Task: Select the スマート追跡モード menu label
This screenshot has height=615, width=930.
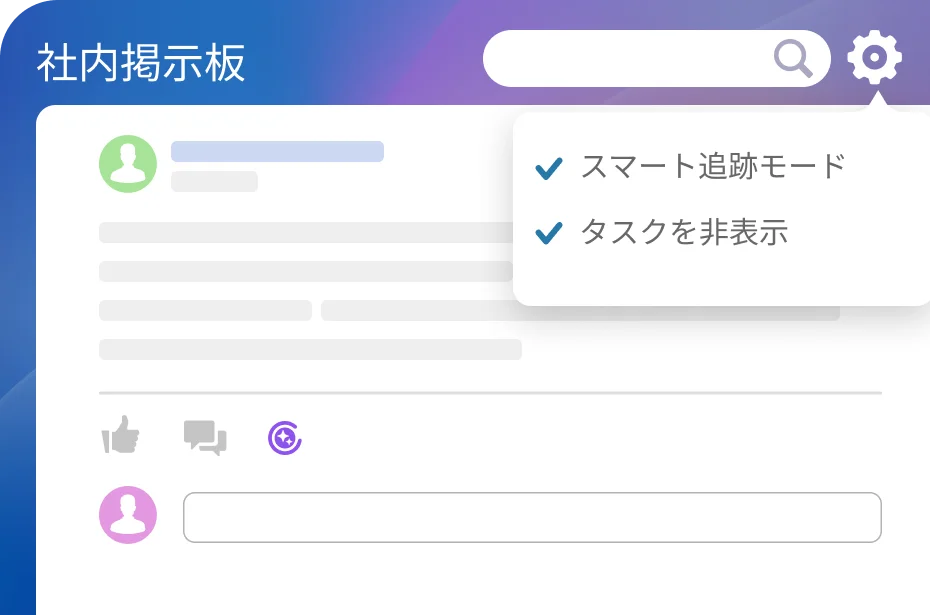Action: 713,167
